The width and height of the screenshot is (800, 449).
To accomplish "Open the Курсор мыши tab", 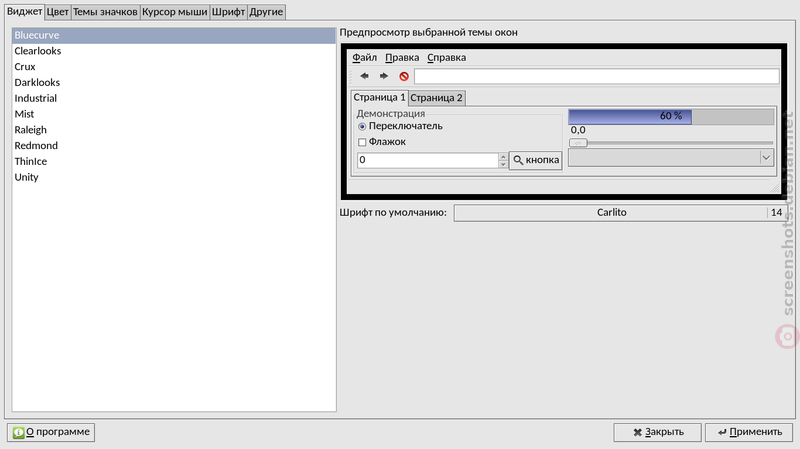I will point(174,12).
